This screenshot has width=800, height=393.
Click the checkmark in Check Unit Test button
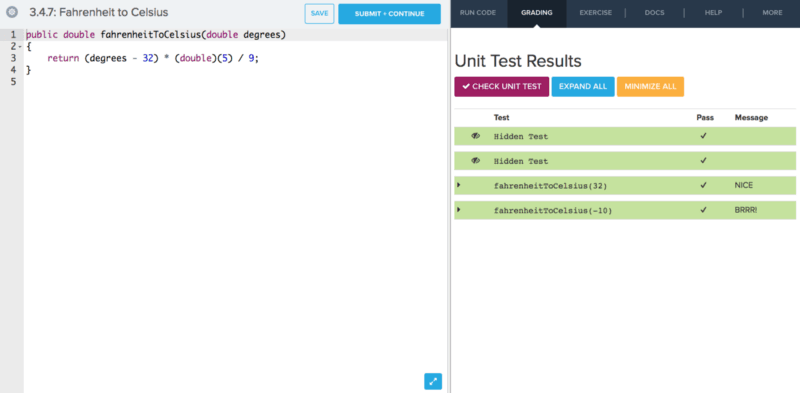pyautogui.click(x=466, y=87)
